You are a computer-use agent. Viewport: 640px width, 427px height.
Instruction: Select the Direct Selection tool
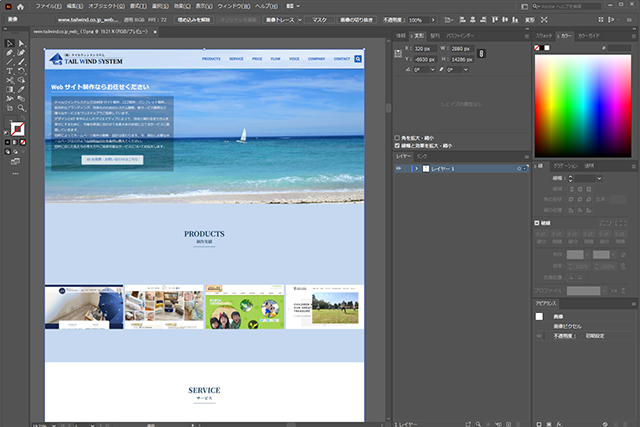pyautogui.click(x=21, y=43)
